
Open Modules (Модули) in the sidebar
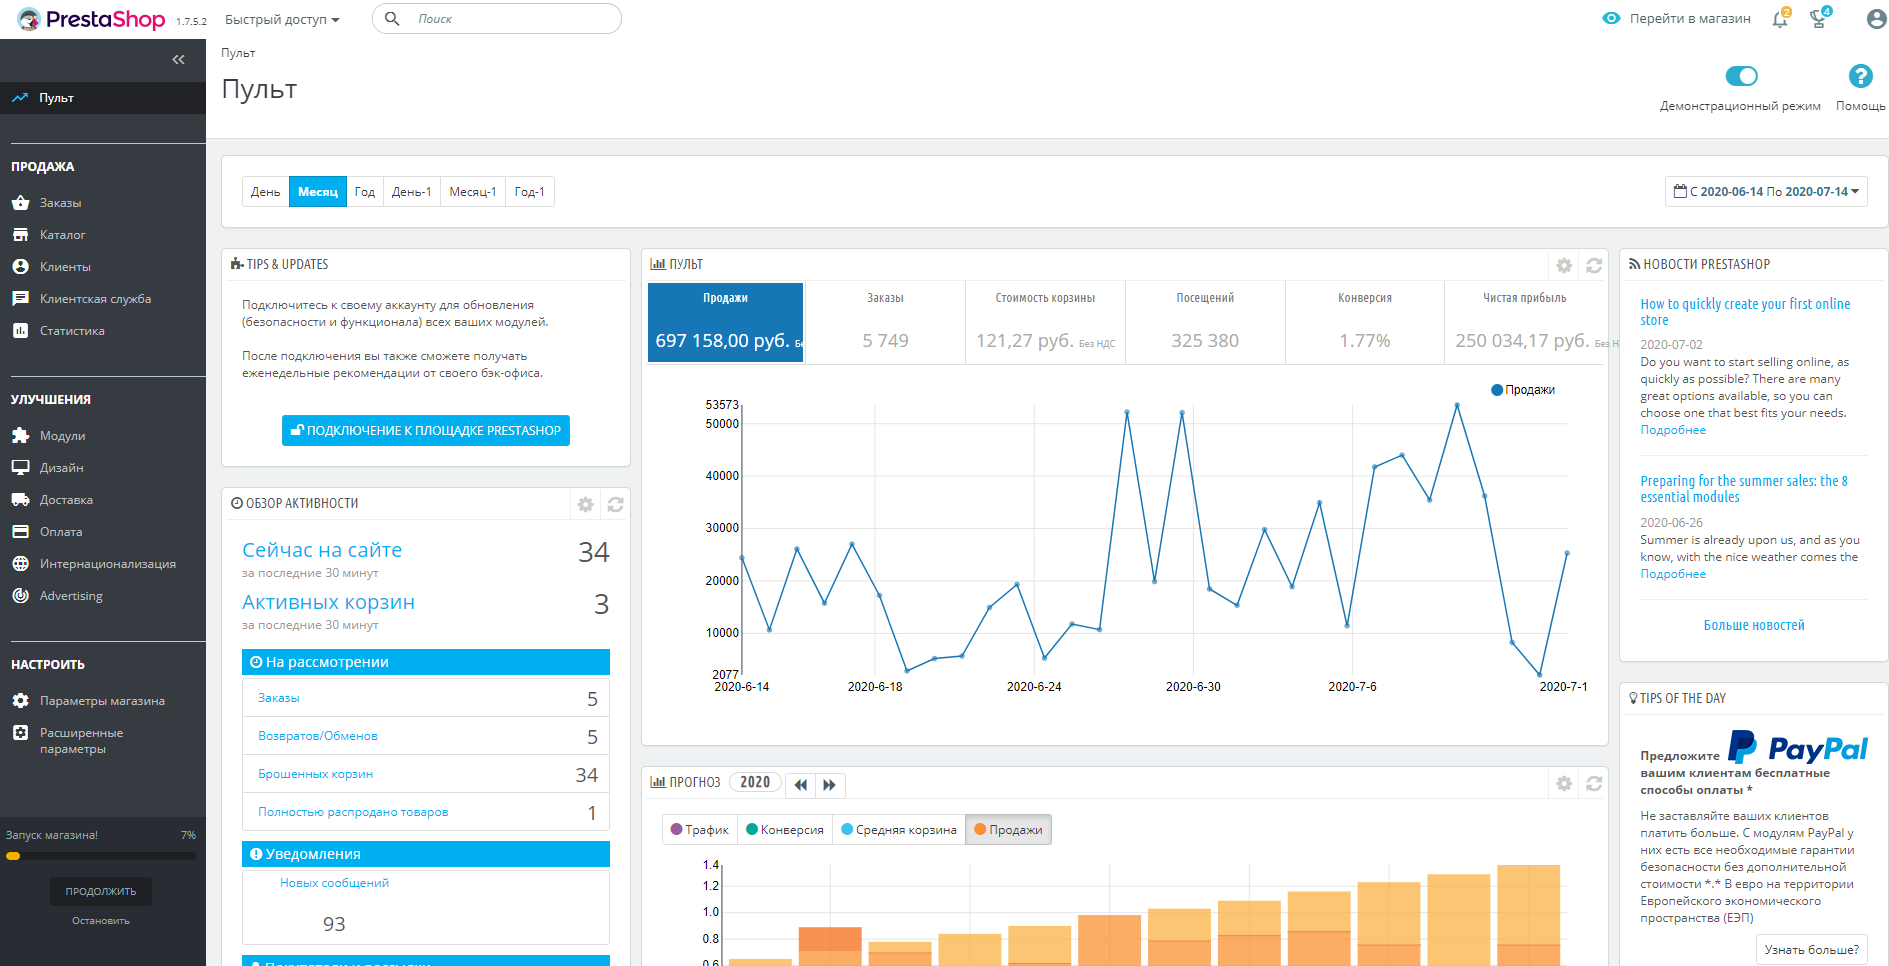[62, 436]
